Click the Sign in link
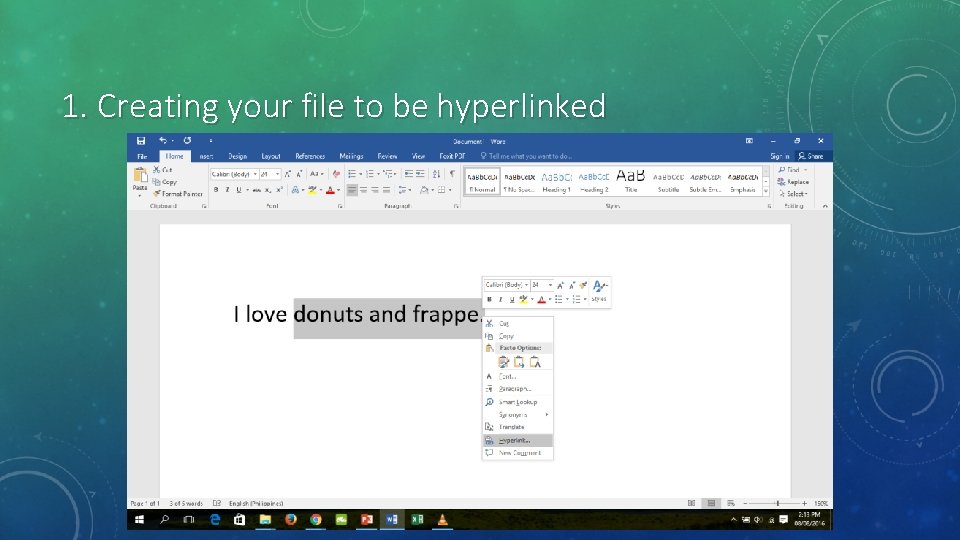This screenshot has height=540, width=960. [x=779, y=157]
